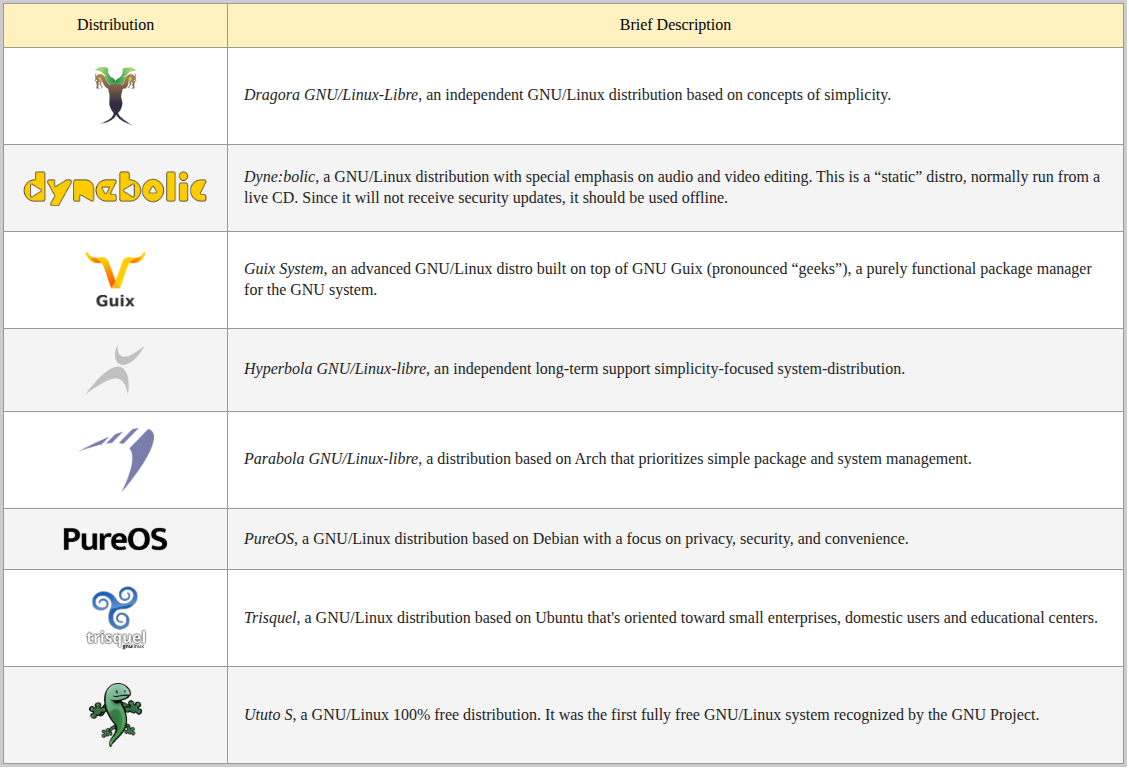Click the italic Hyperbola GNU/Linux-libre name
1129x768 pixels.
335,369
